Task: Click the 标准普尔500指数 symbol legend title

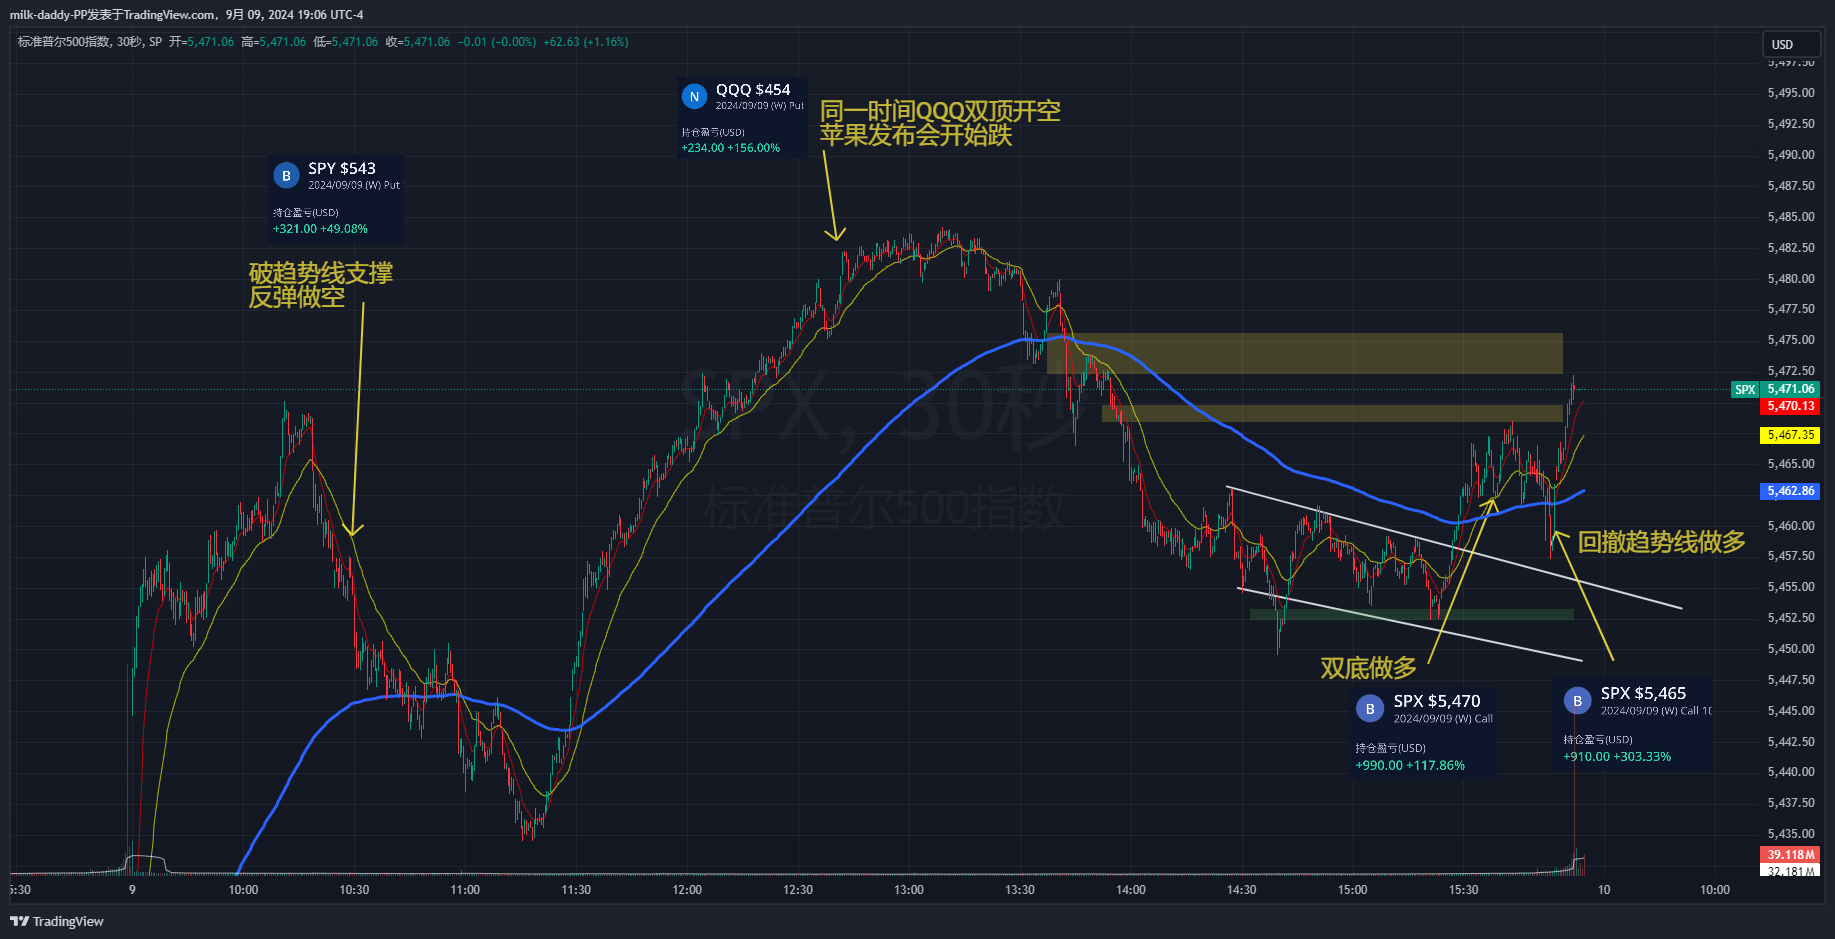Action: [64, 42]
